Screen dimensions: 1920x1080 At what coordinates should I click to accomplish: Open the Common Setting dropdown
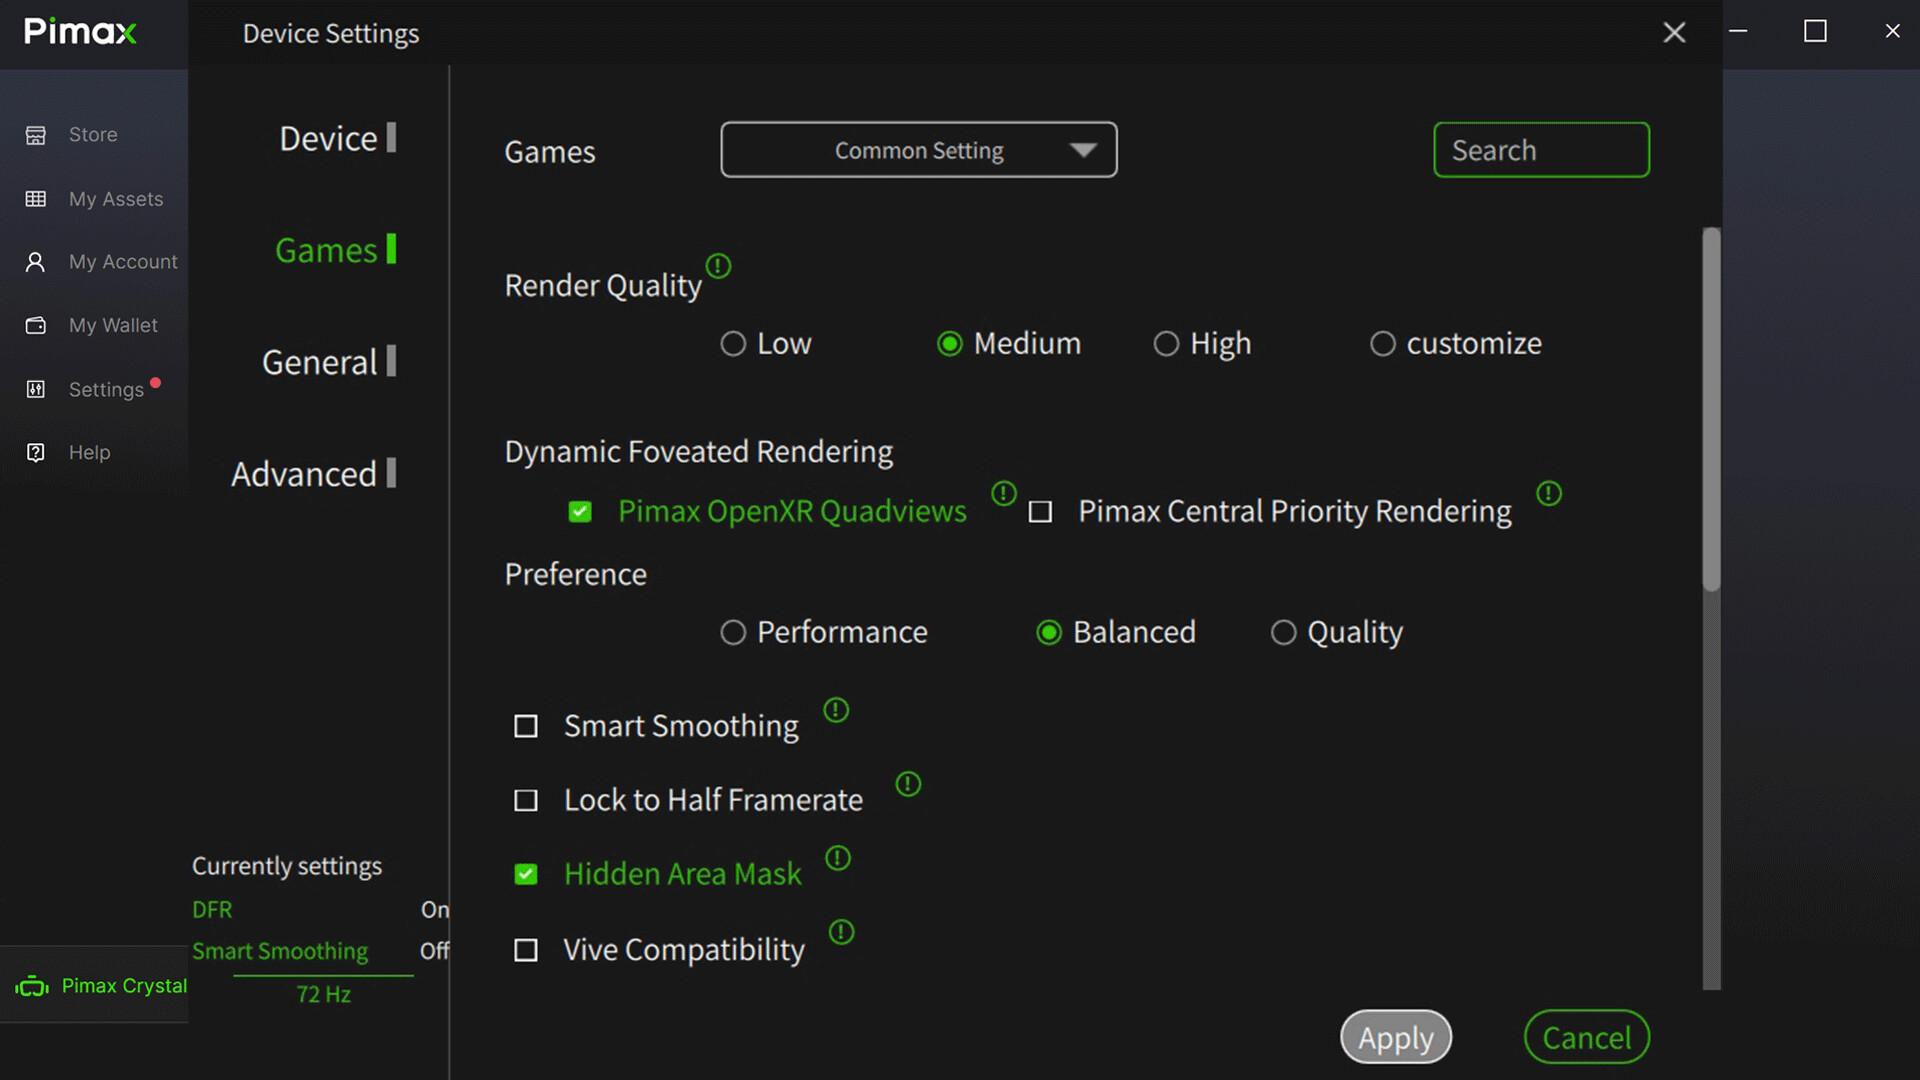coord(918,149)
